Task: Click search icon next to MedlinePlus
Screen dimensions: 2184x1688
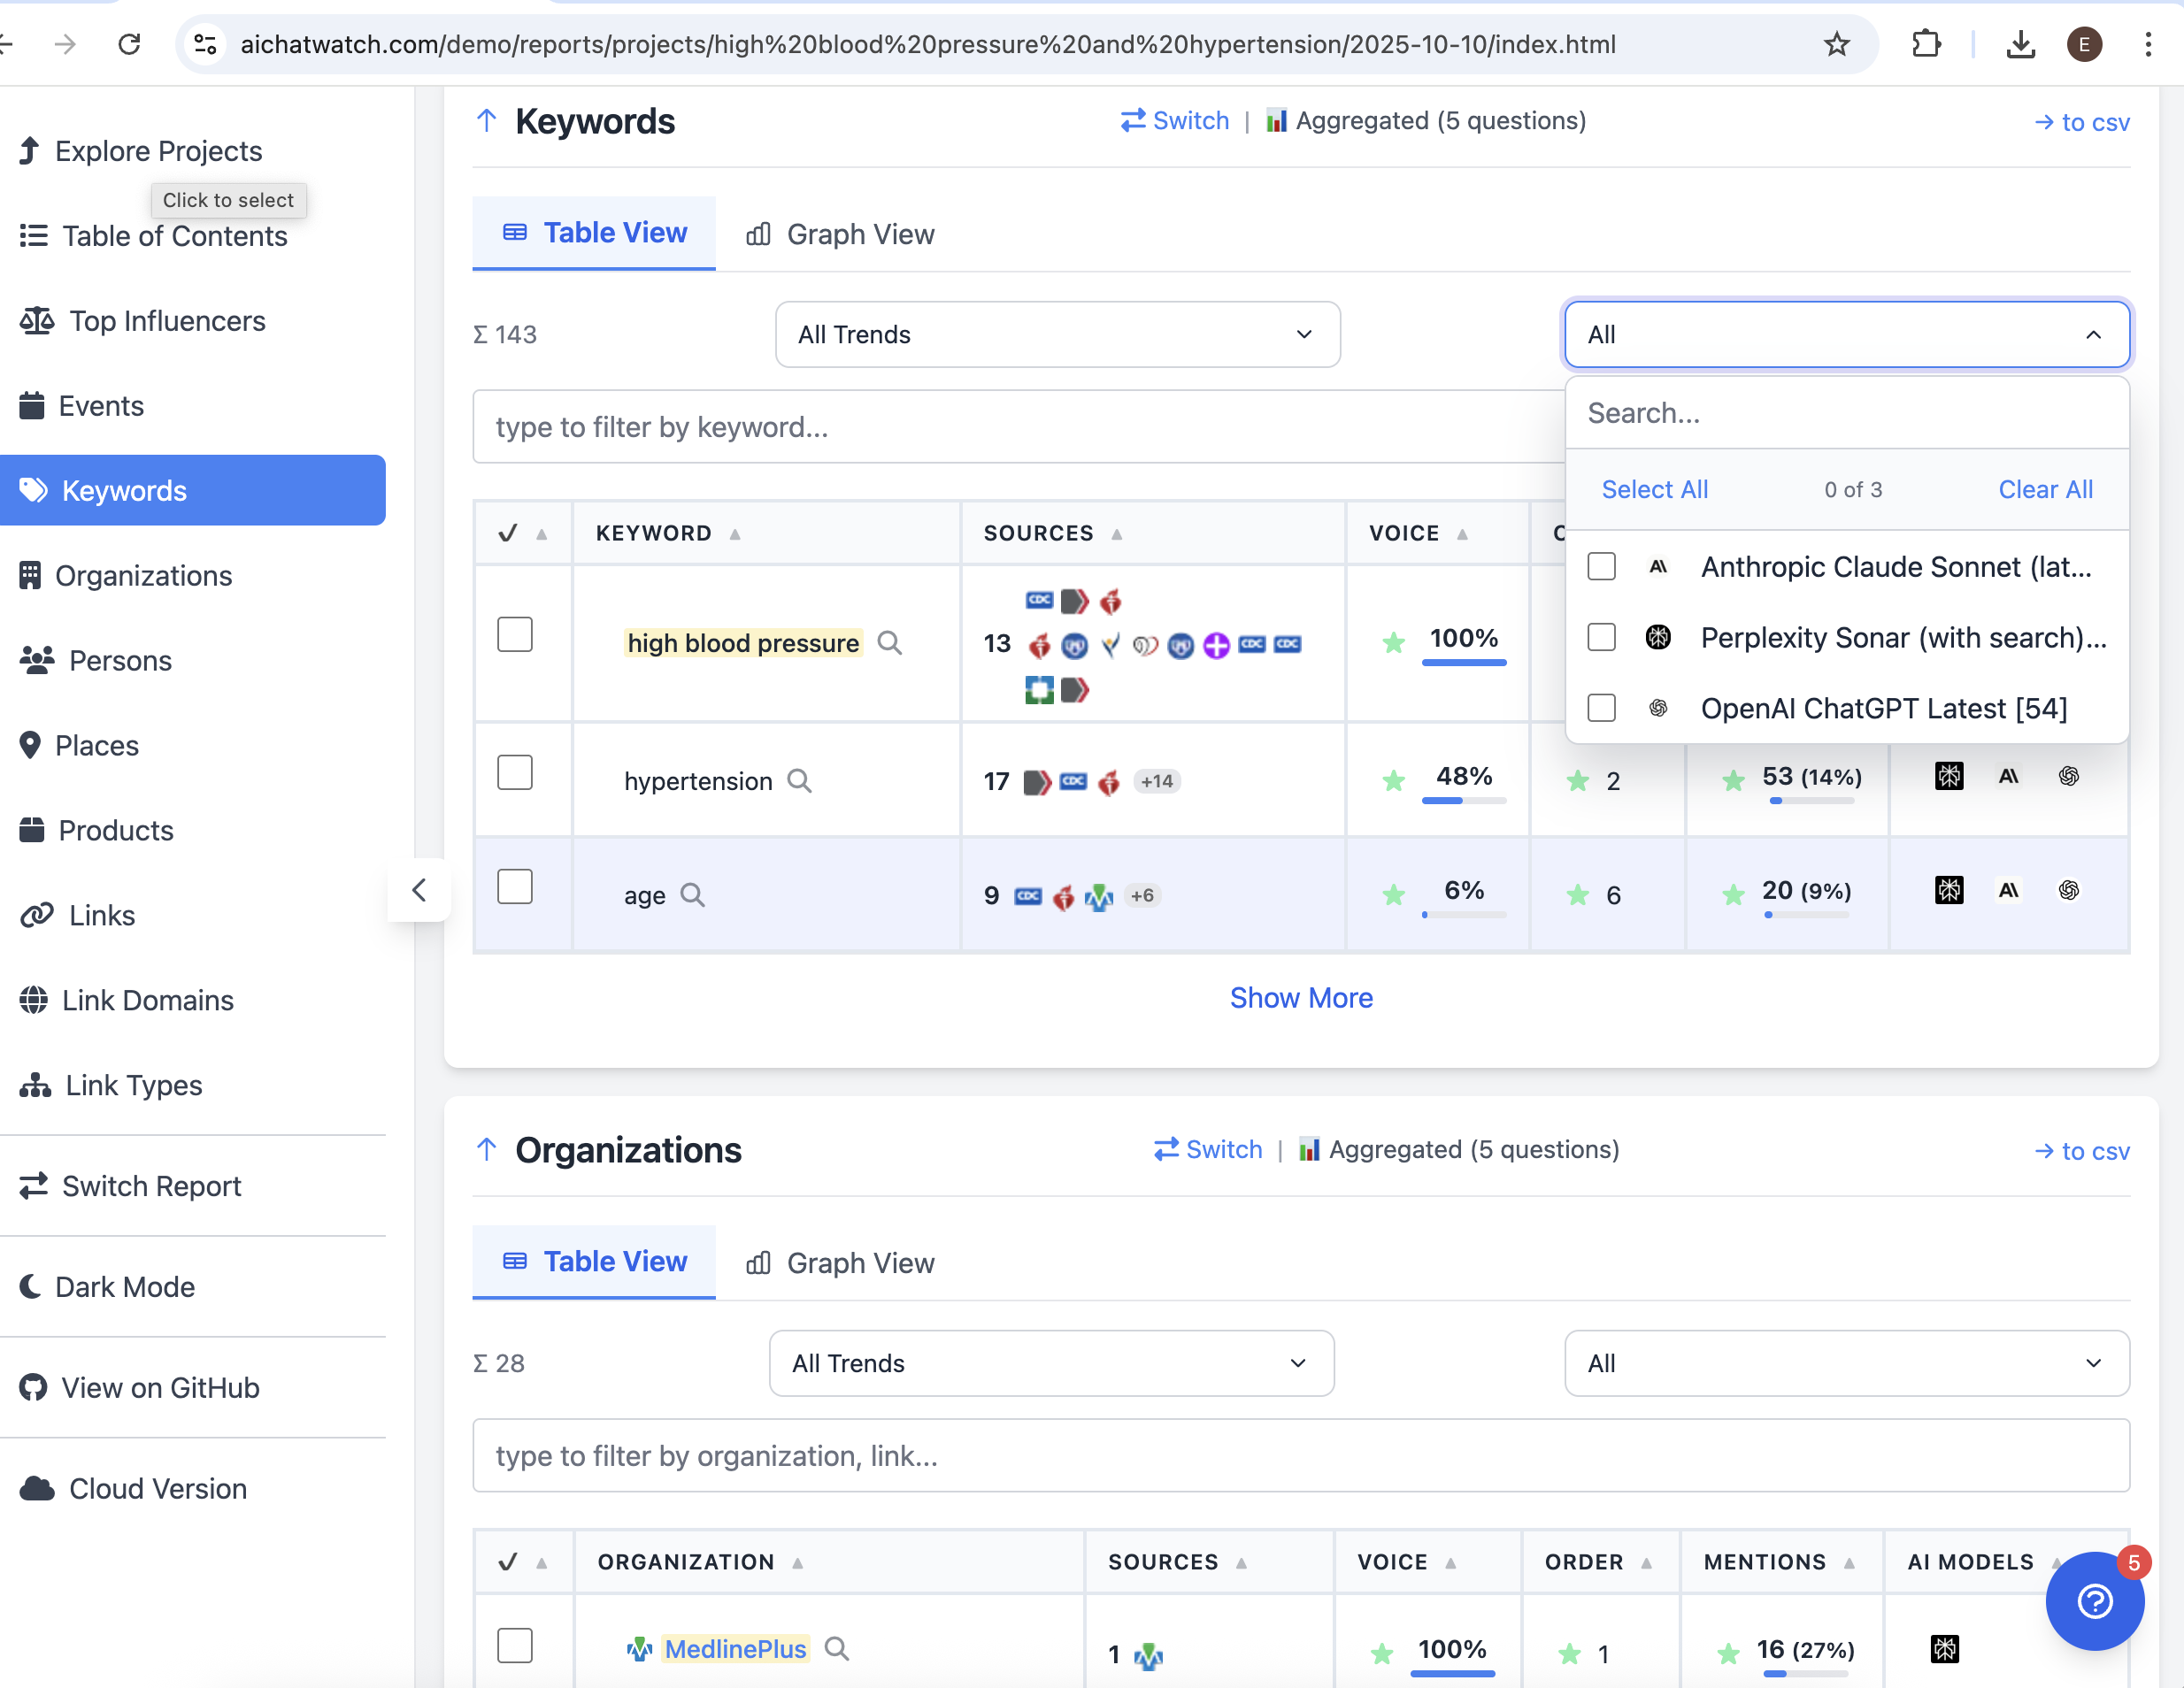Action: coord(837,1649)
